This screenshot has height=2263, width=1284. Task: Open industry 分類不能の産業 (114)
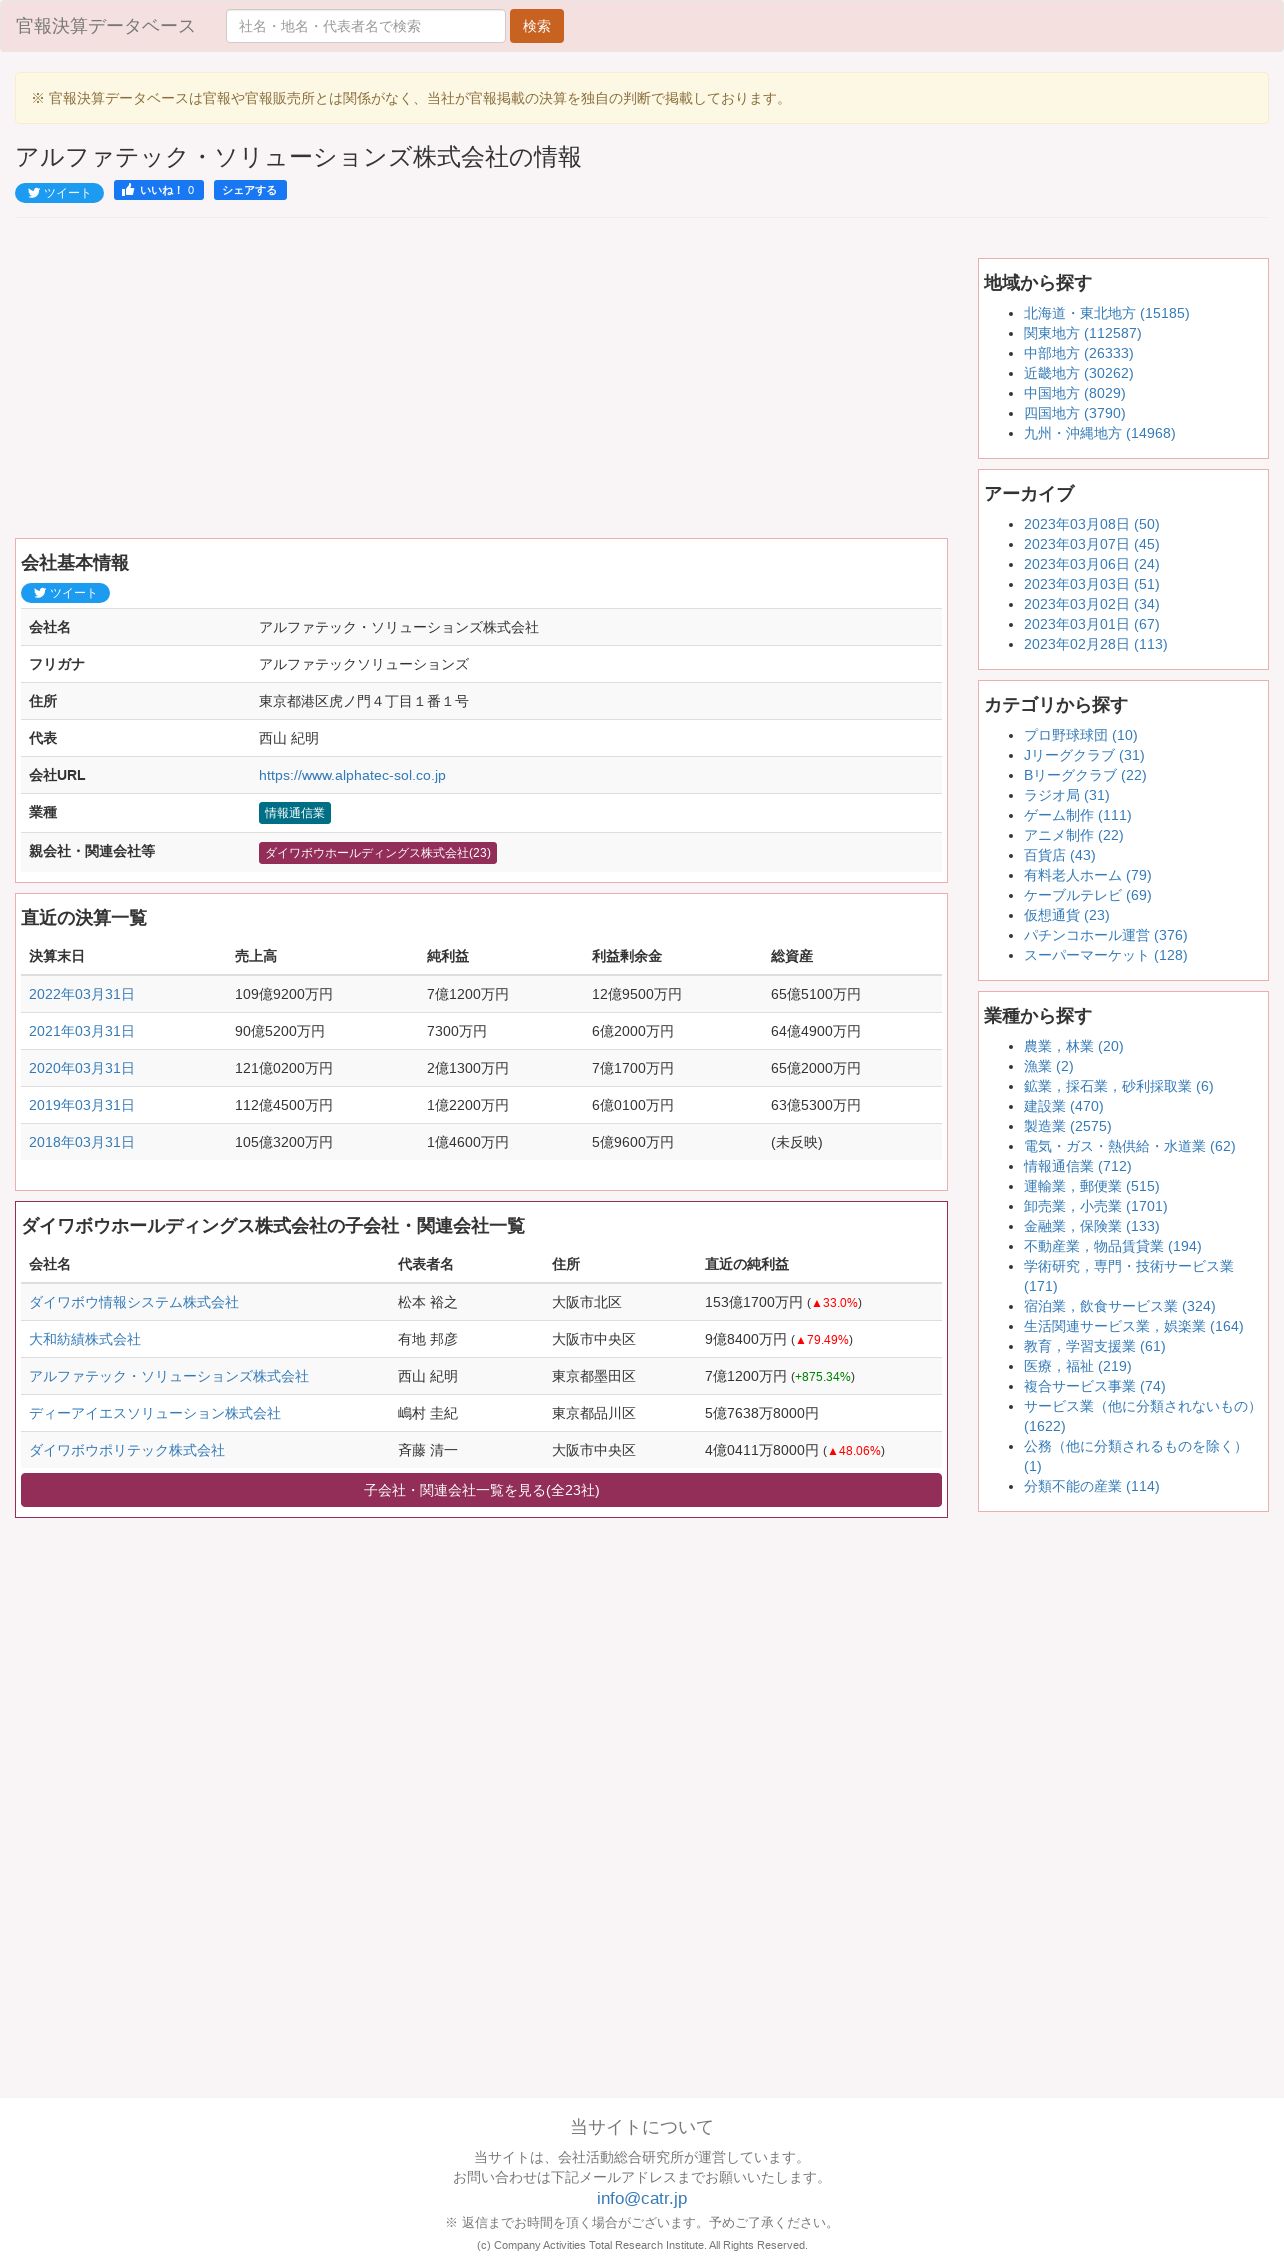1091,1486
